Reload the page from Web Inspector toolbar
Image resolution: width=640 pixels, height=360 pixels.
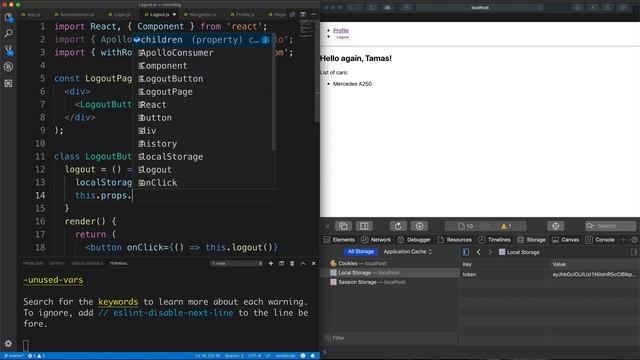pyautogui.click(x=398, y=226)
